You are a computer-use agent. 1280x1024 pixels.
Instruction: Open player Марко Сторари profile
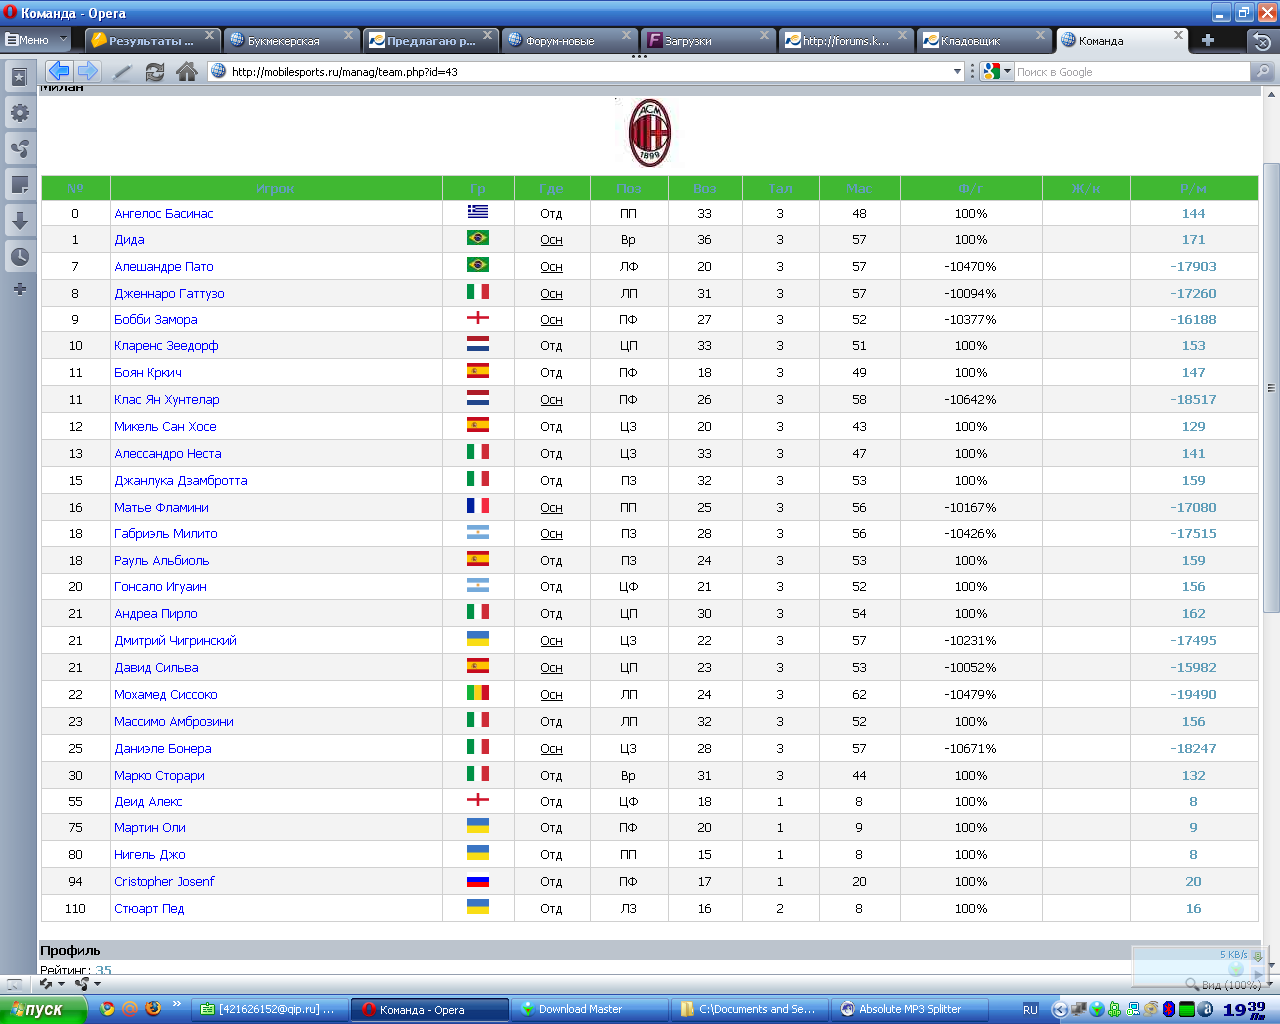(159, 776)
